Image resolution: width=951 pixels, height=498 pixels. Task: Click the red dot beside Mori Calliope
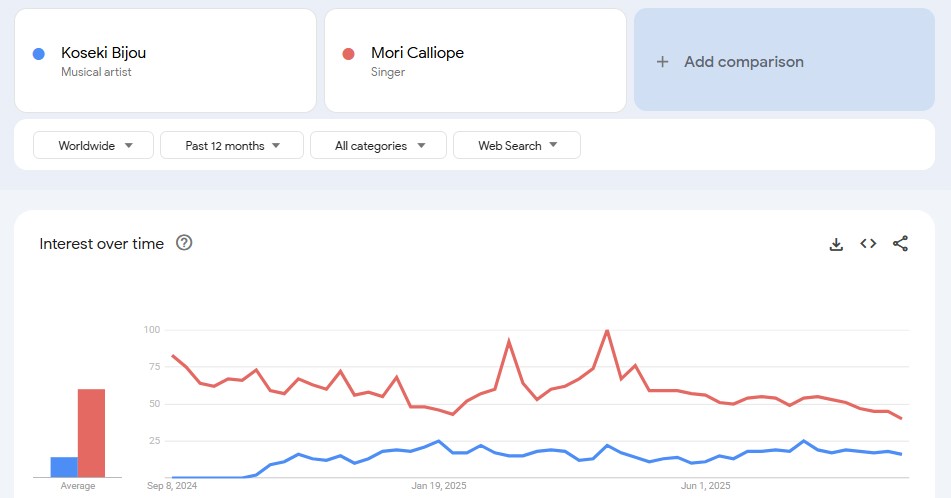pos(348,54)
